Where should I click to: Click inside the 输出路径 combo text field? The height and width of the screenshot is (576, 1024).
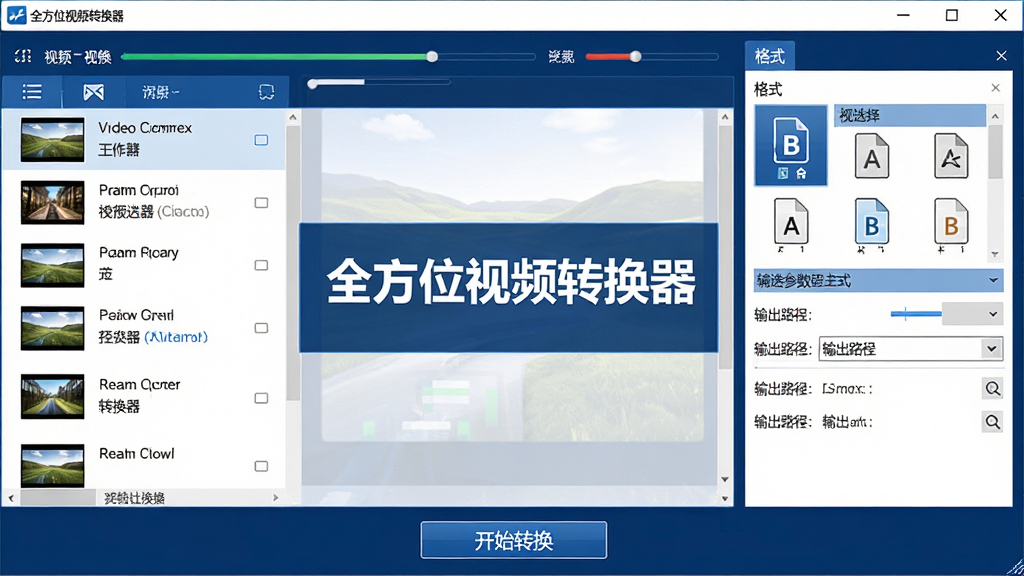click(901, 349)
